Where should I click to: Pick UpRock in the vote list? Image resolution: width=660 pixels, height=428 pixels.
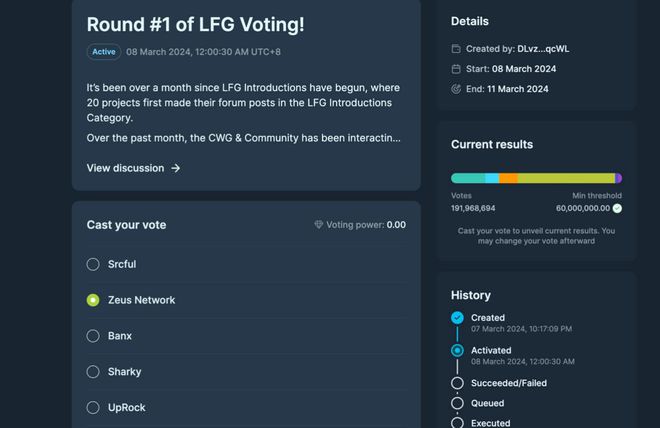(x=93, y=408)
